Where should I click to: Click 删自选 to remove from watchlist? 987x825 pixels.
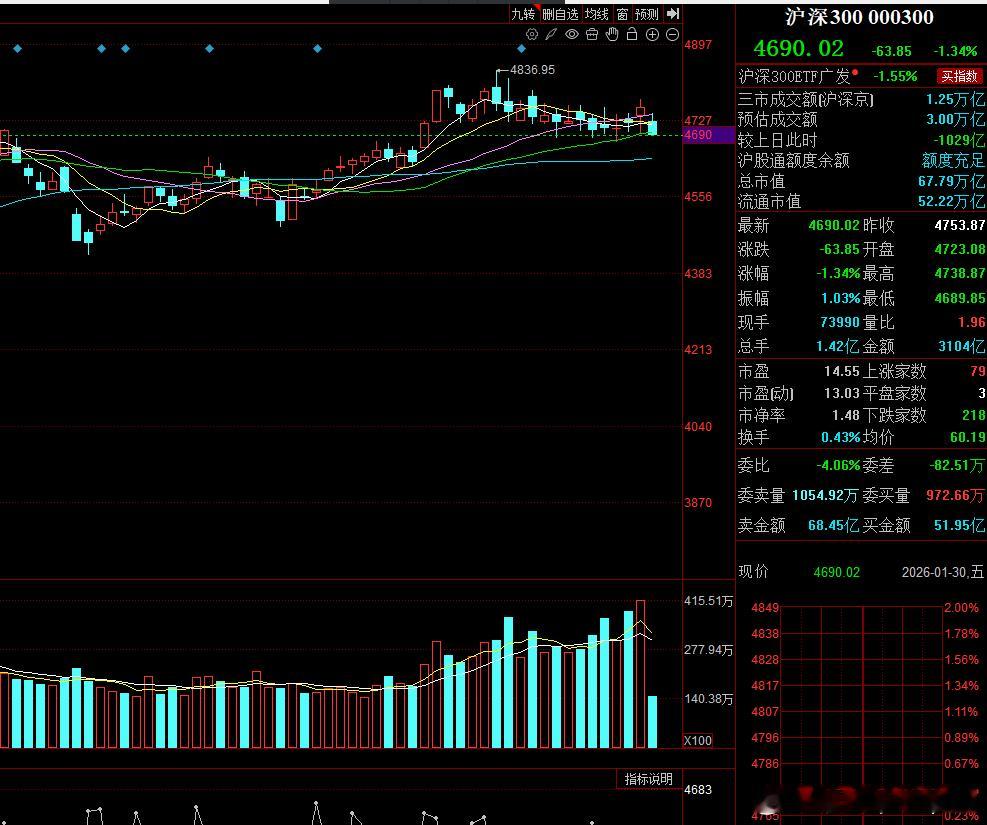click(x=560, y=14)
